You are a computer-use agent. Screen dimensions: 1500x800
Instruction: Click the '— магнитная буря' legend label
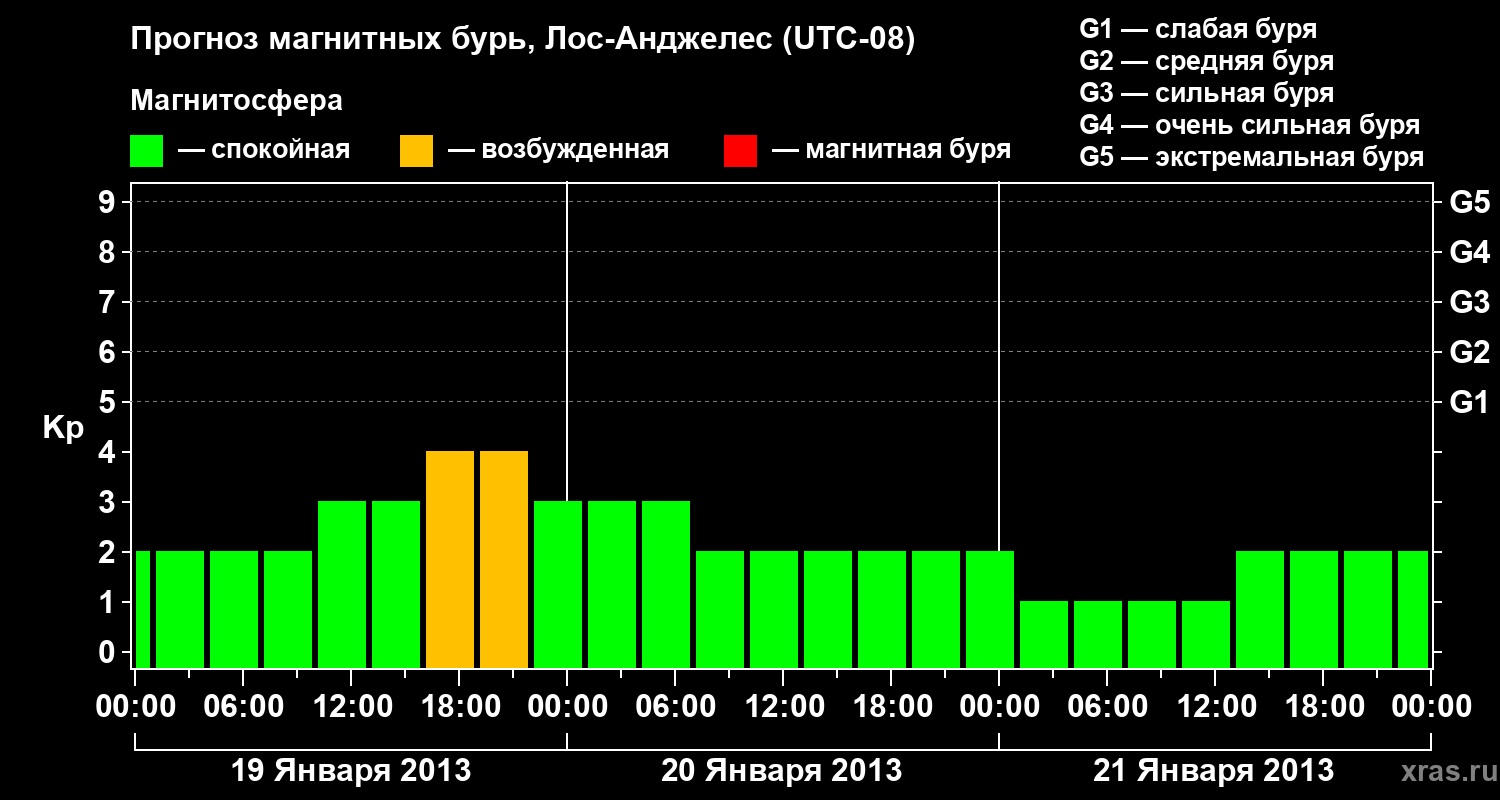click(x=892, y=151)
